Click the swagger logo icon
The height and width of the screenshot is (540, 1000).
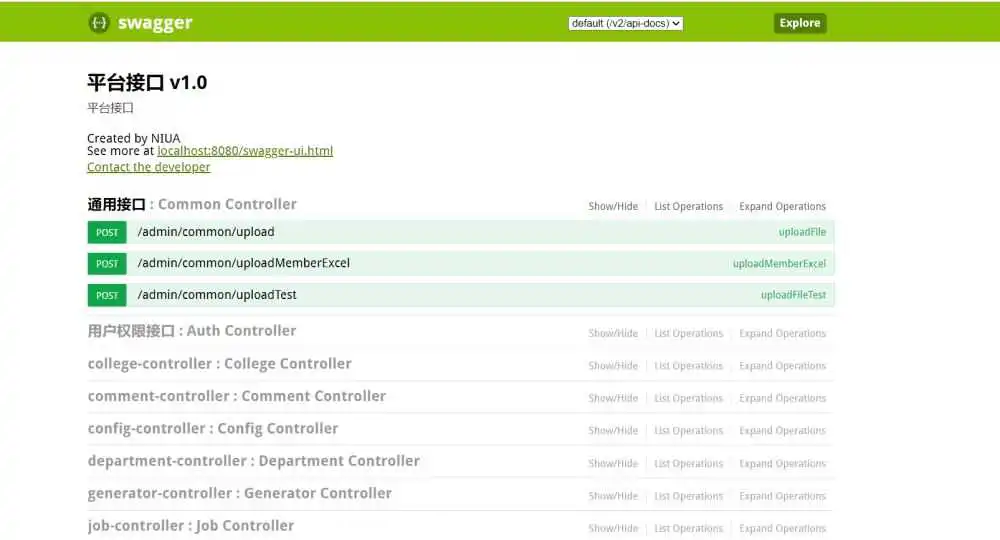[x=99, y=23]
